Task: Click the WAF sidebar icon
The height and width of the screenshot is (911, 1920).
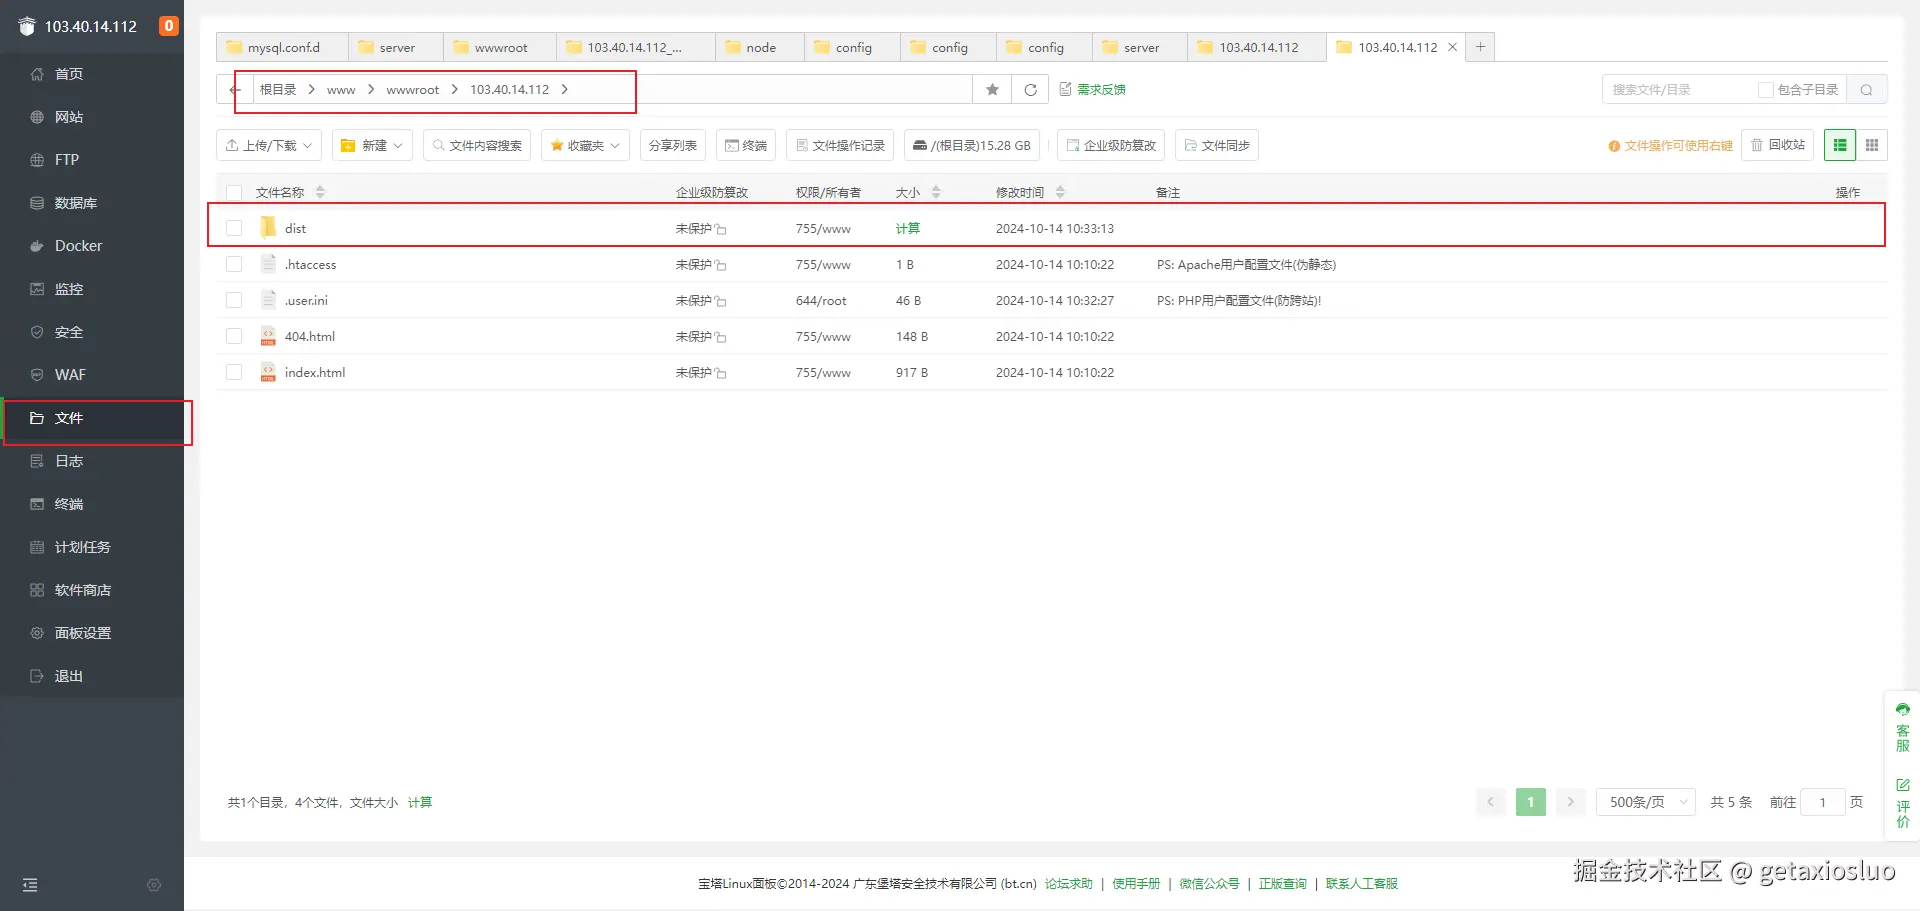Action: [x=37, y=375]
